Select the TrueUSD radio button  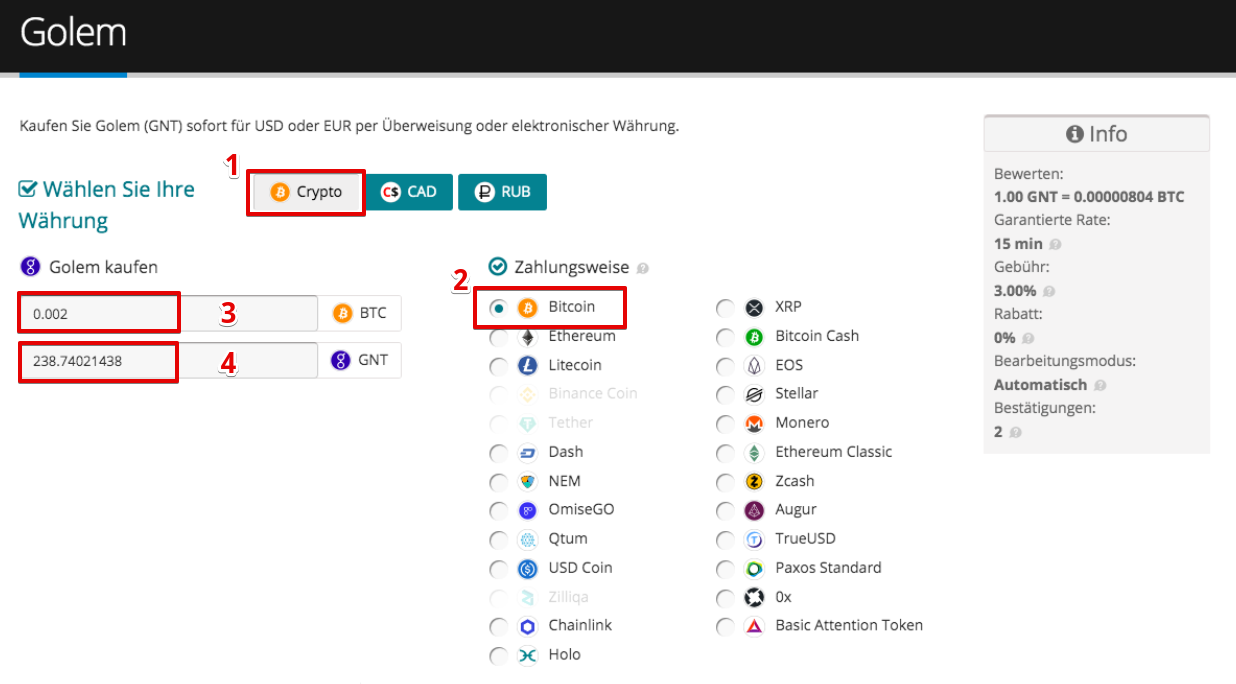(725, 540)
